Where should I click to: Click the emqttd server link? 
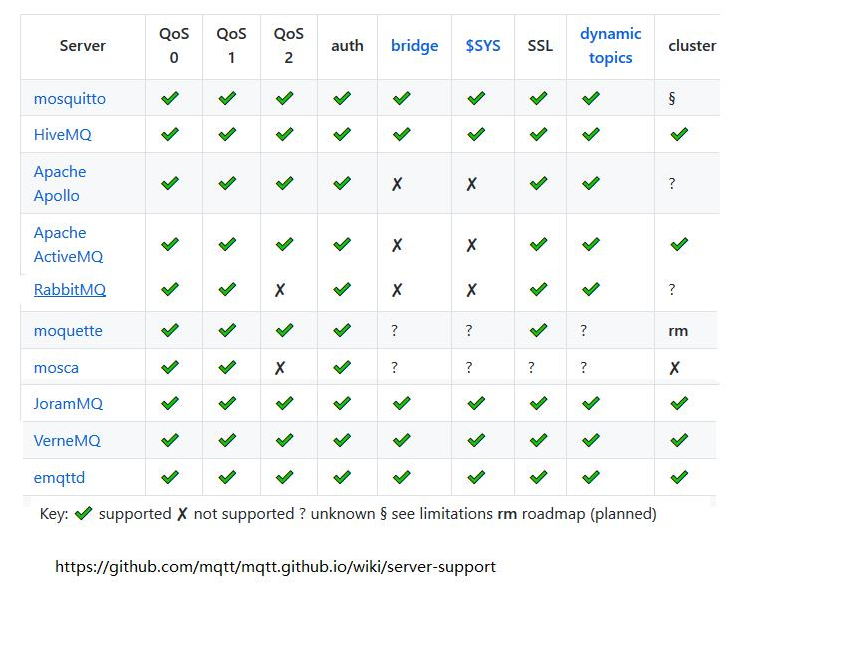pyautogui.click(x=59, y=477)
